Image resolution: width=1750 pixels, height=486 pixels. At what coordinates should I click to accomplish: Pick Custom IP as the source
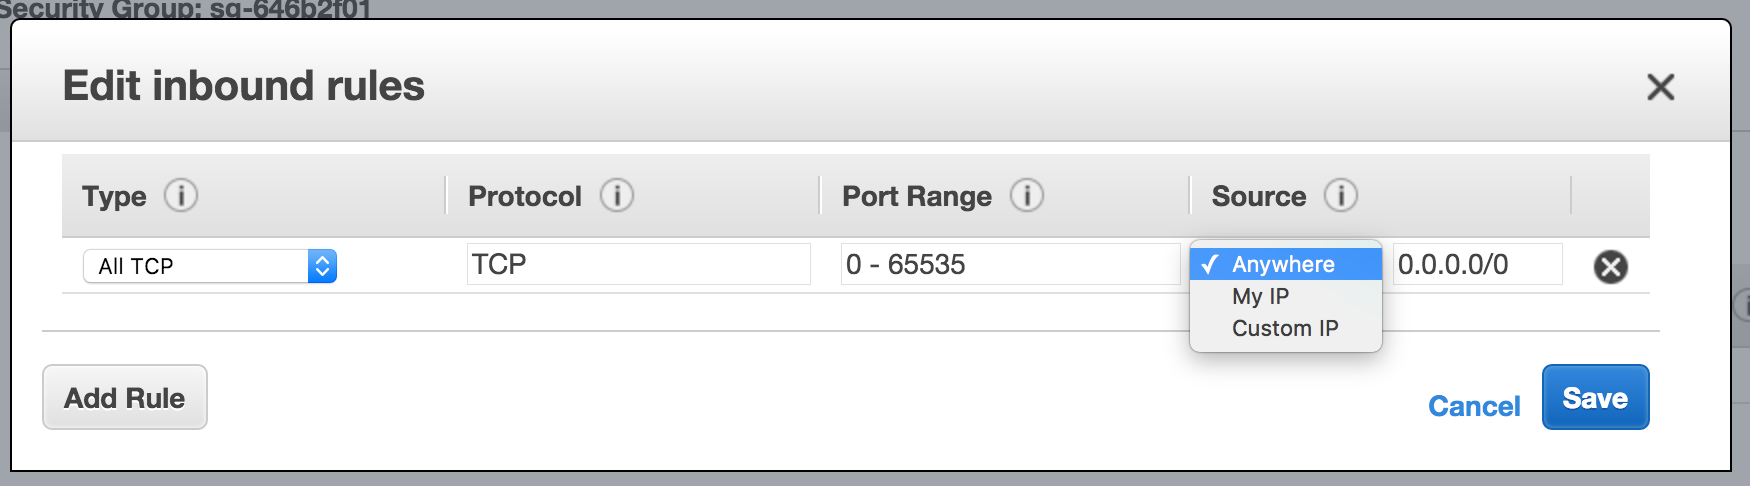coord(1286,328)
